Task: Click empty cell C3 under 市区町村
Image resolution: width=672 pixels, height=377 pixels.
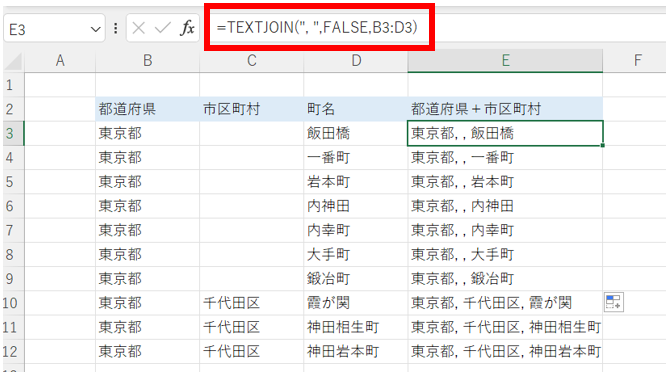Action: 252,133
